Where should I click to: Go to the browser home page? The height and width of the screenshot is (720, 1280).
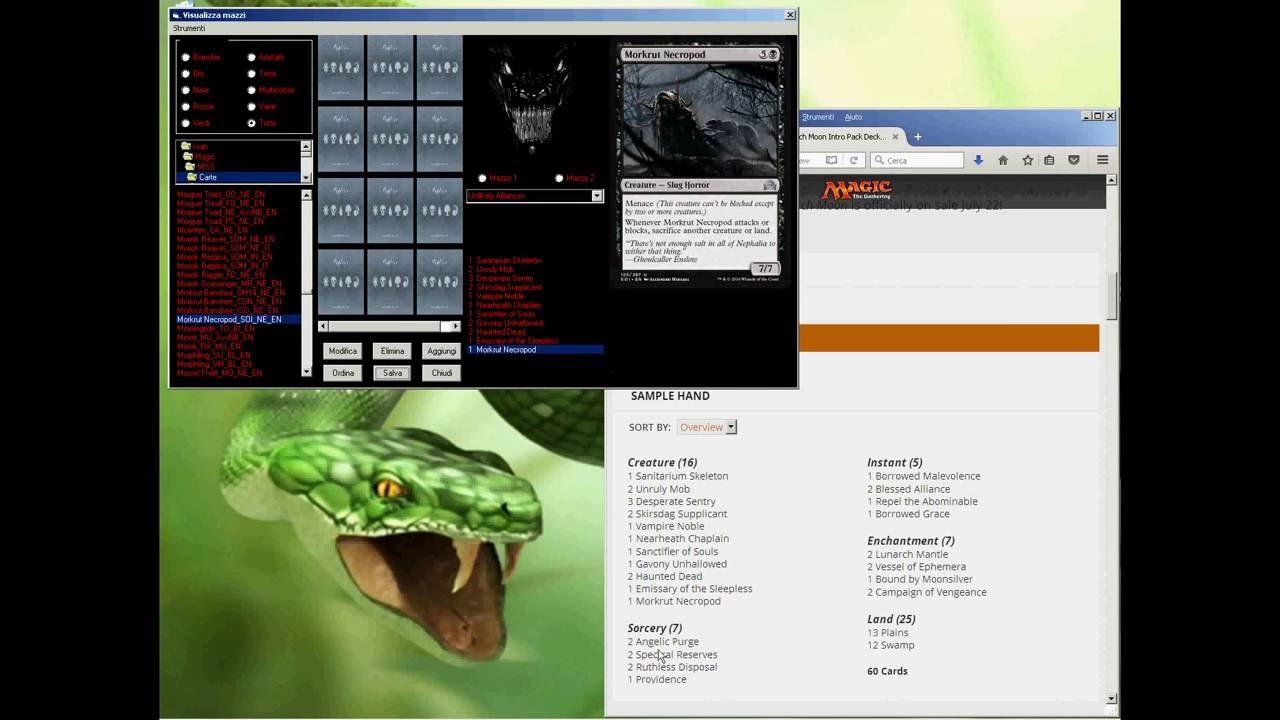[x=1003, y=160]
